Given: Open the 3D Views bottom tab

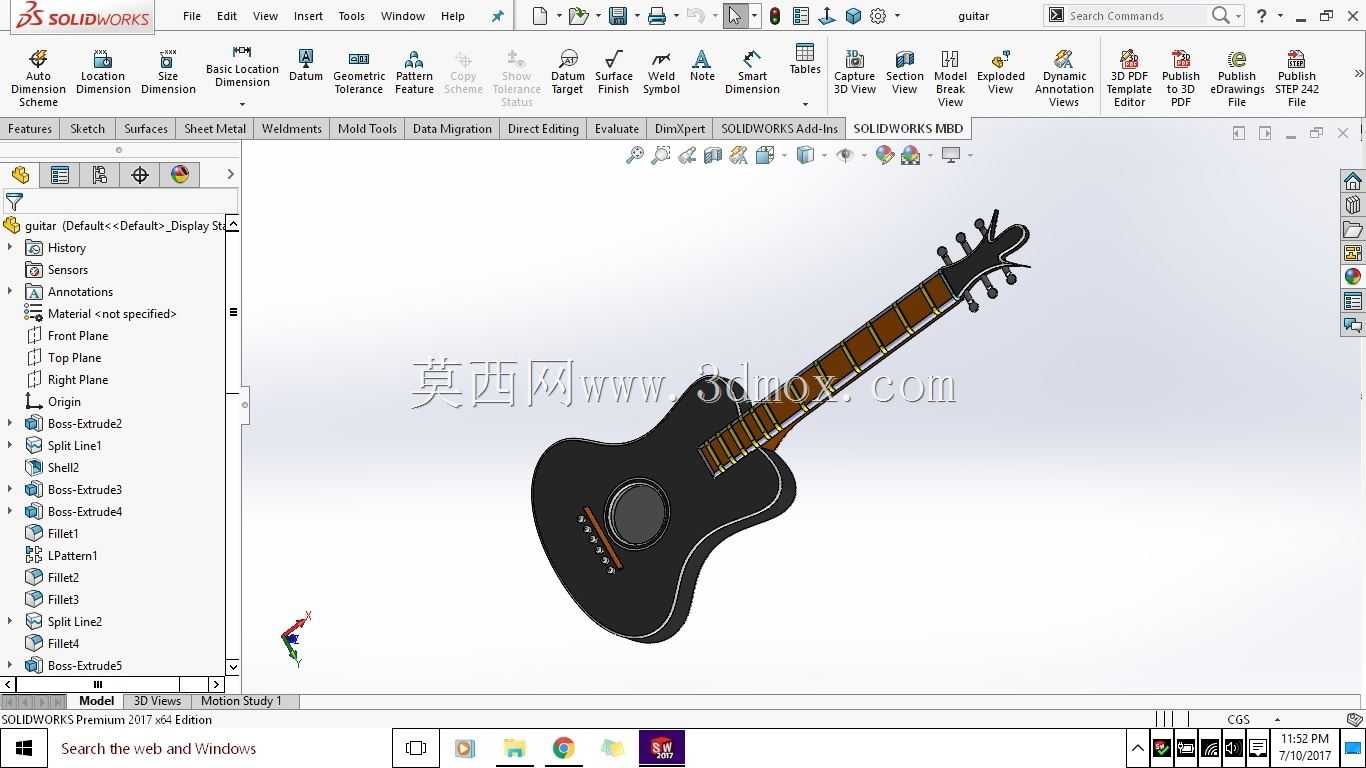Looking at the screenshot, I should [x=157, y=701].
